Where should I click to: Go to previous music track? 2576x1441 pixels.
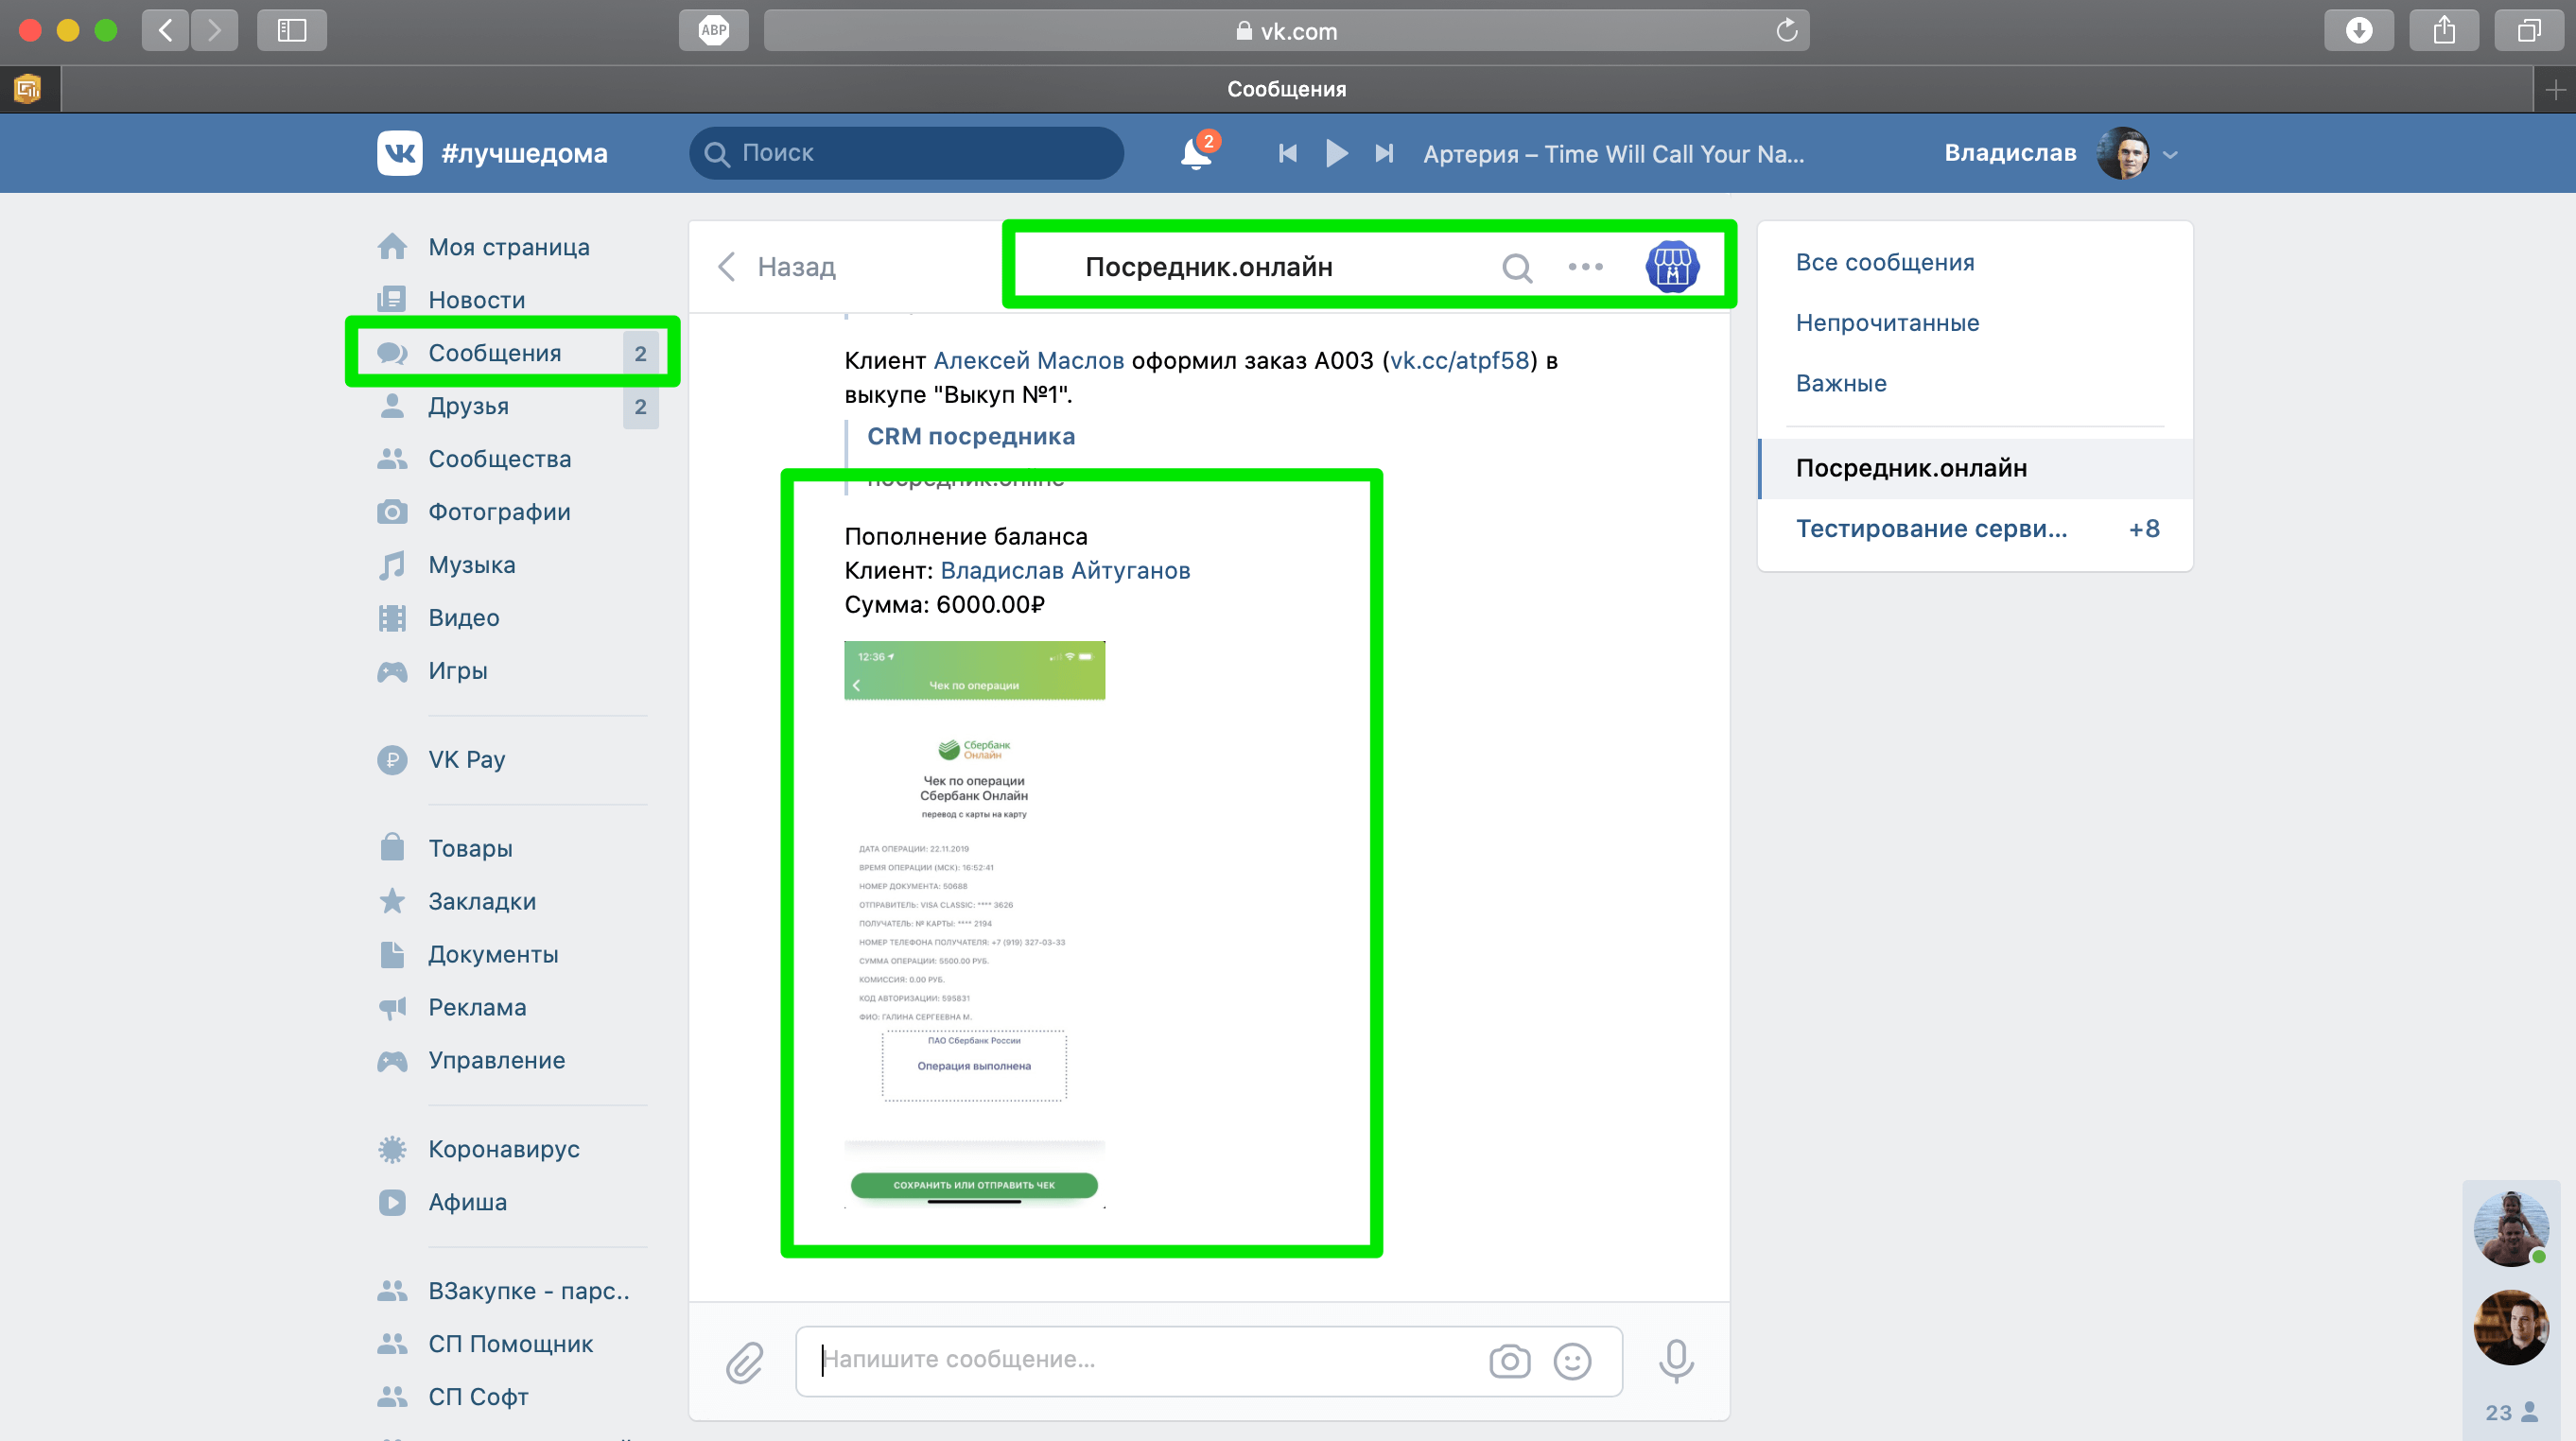pyautogui.click(x=1288, y=153)
